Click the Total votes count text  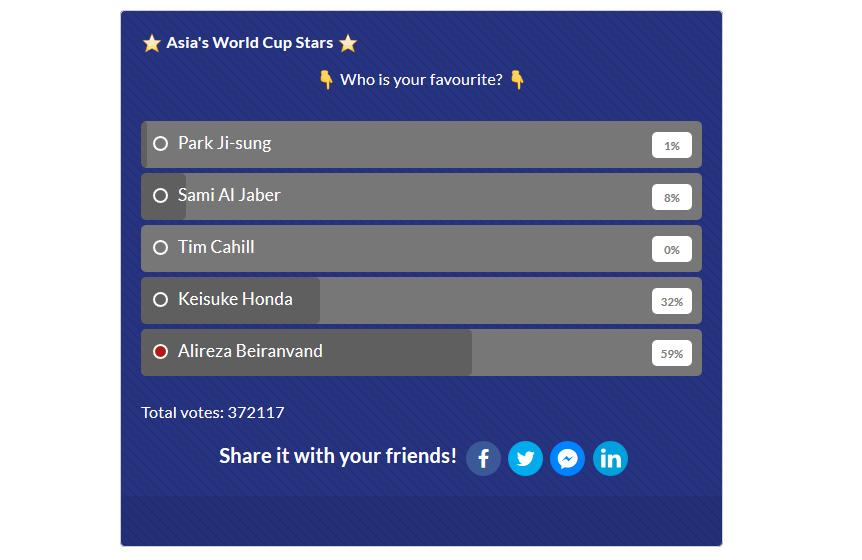pos(213,412)
